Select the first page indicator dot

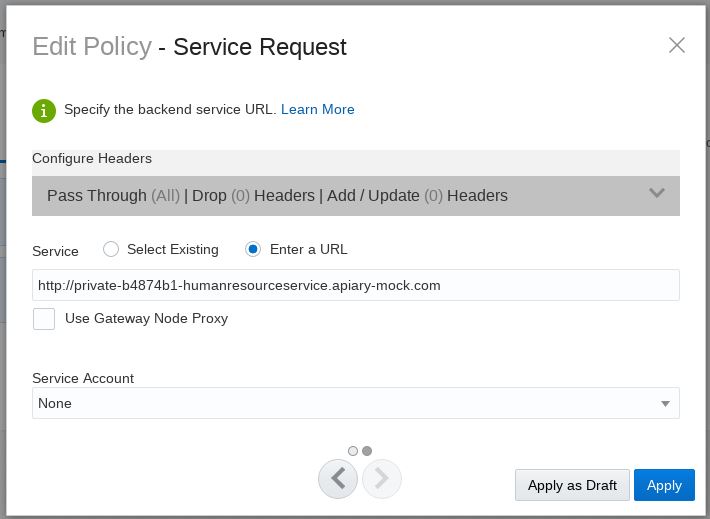pos(353,451)
